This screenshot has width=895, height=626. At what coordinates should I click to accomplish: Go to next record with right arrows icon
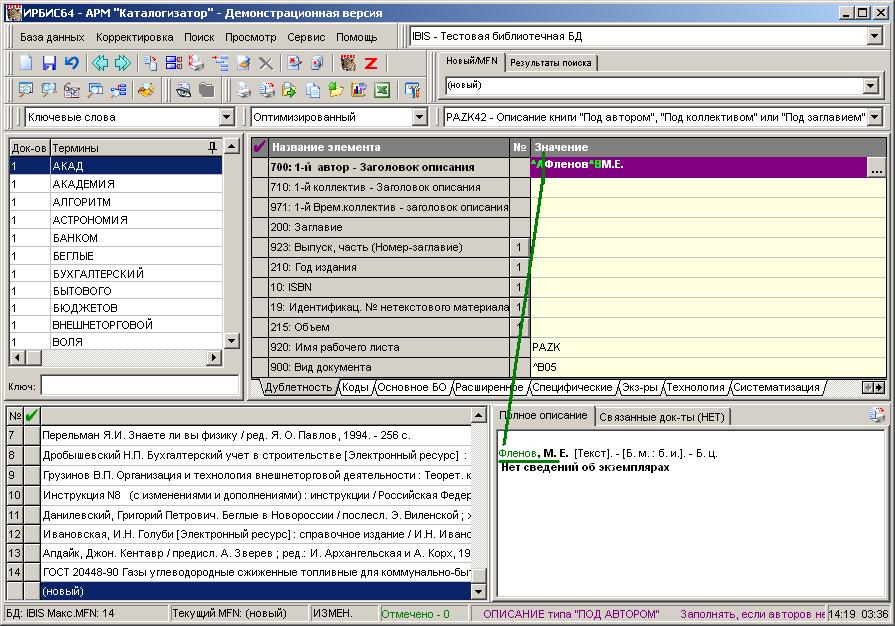click(123, 63)
